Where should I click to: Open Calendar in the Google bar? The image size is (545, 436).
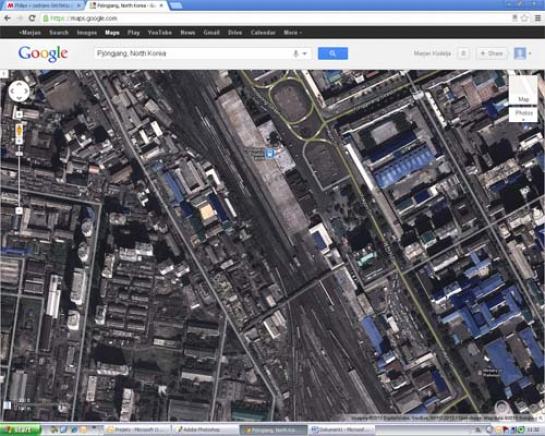pyautogui.click(x=263, y=33)
